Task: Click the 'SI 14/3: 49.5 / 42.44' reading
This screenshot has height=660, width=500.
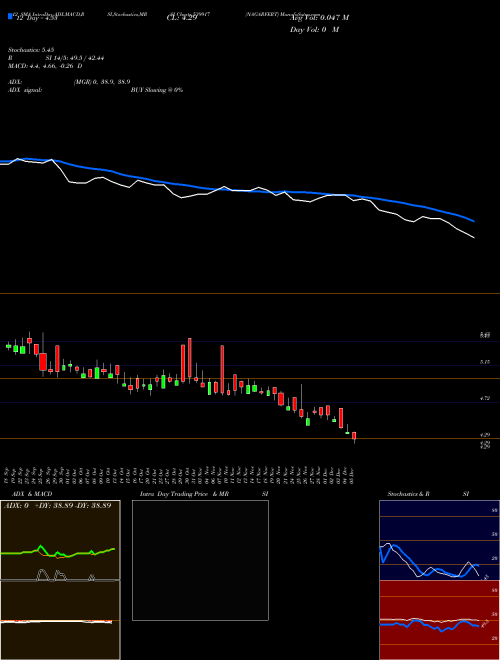Action: pos(75,58)
